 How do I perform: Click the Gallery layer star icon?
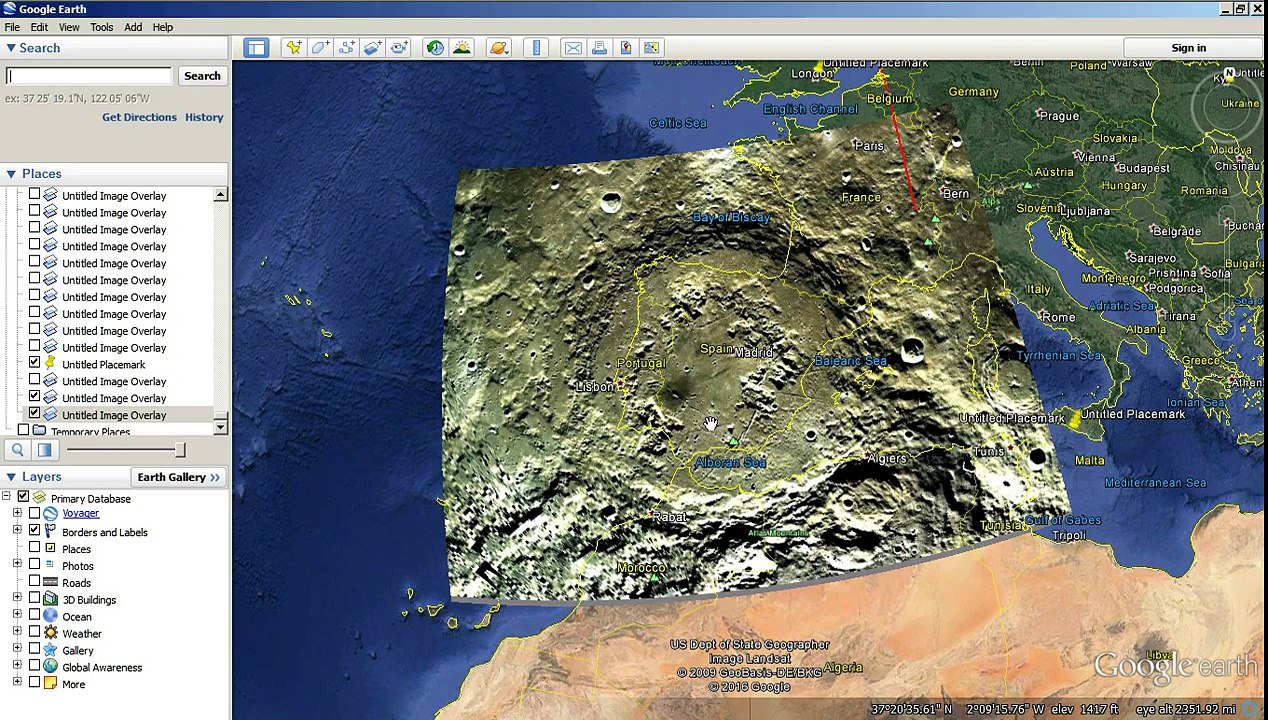[50, 651]
